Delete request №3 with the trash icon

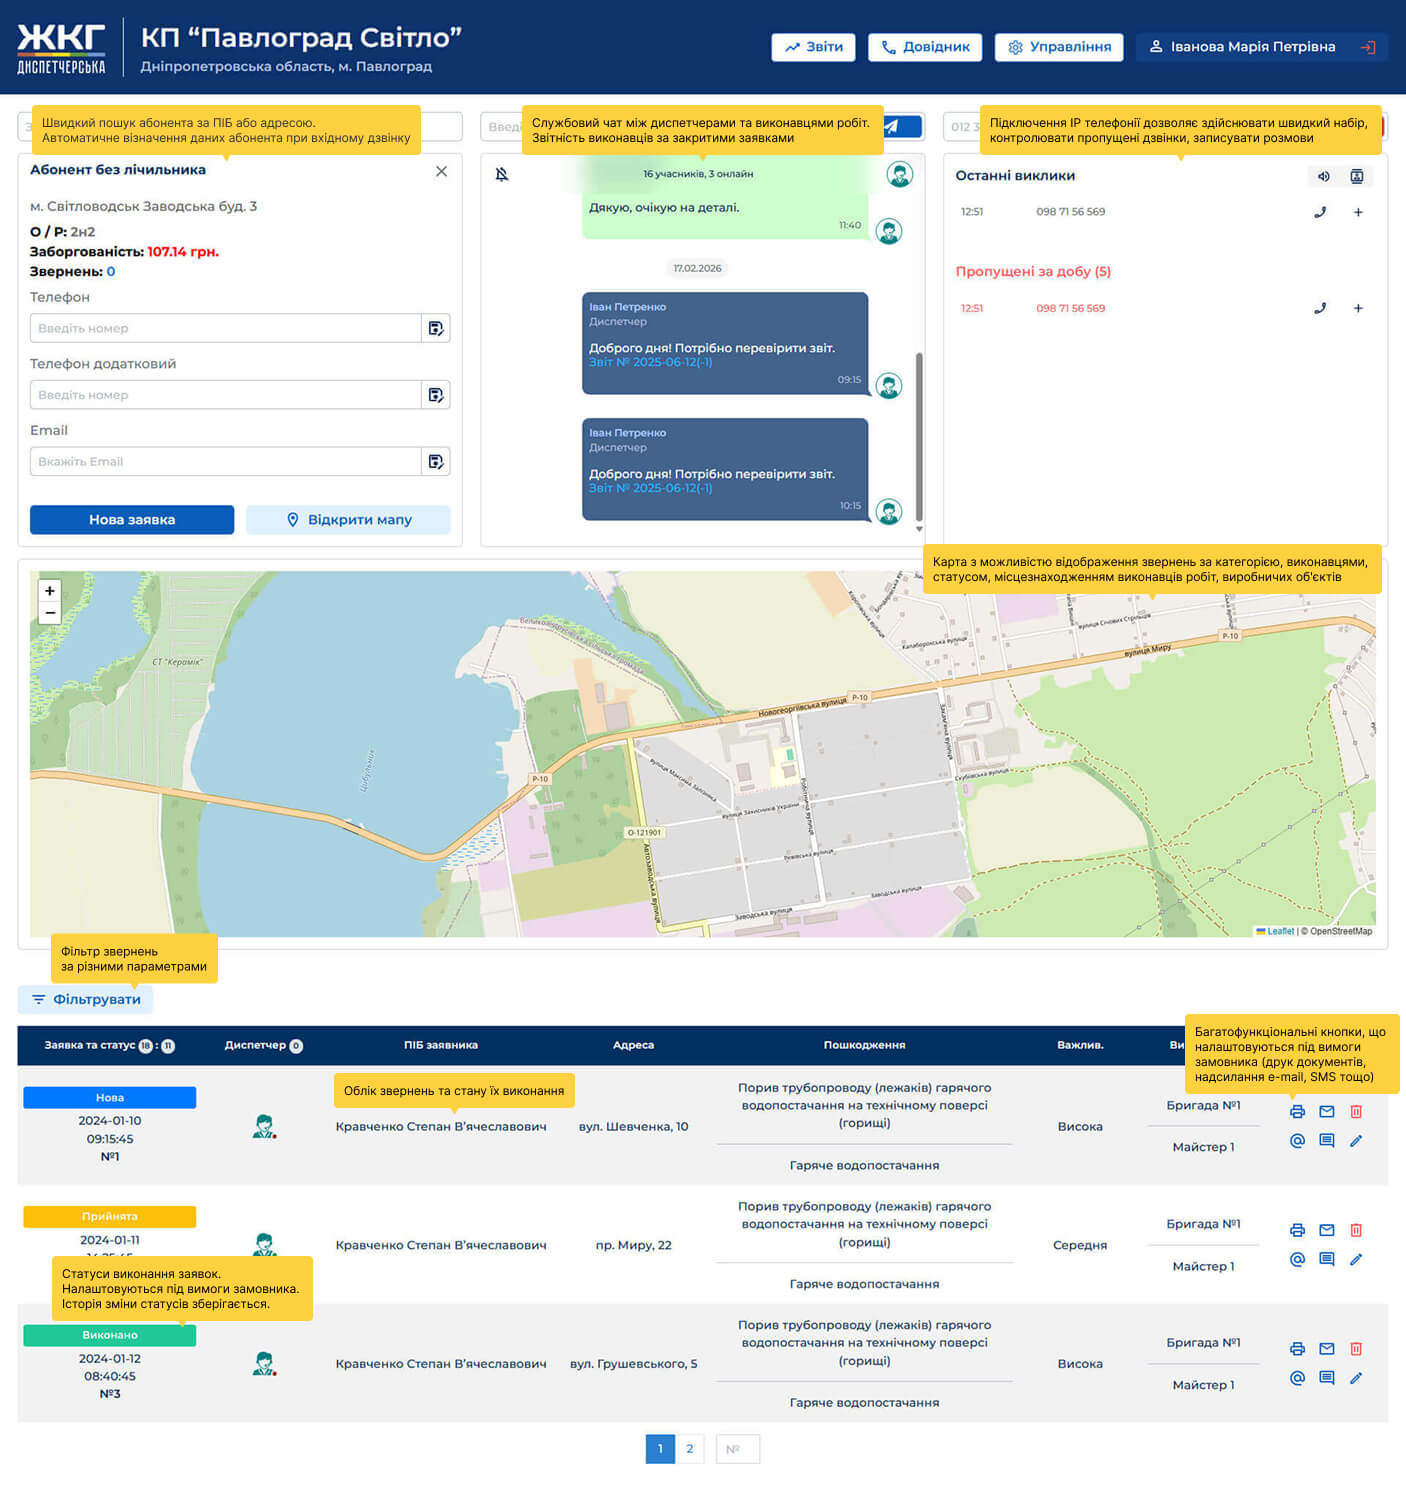[x=1356, y=1349]
